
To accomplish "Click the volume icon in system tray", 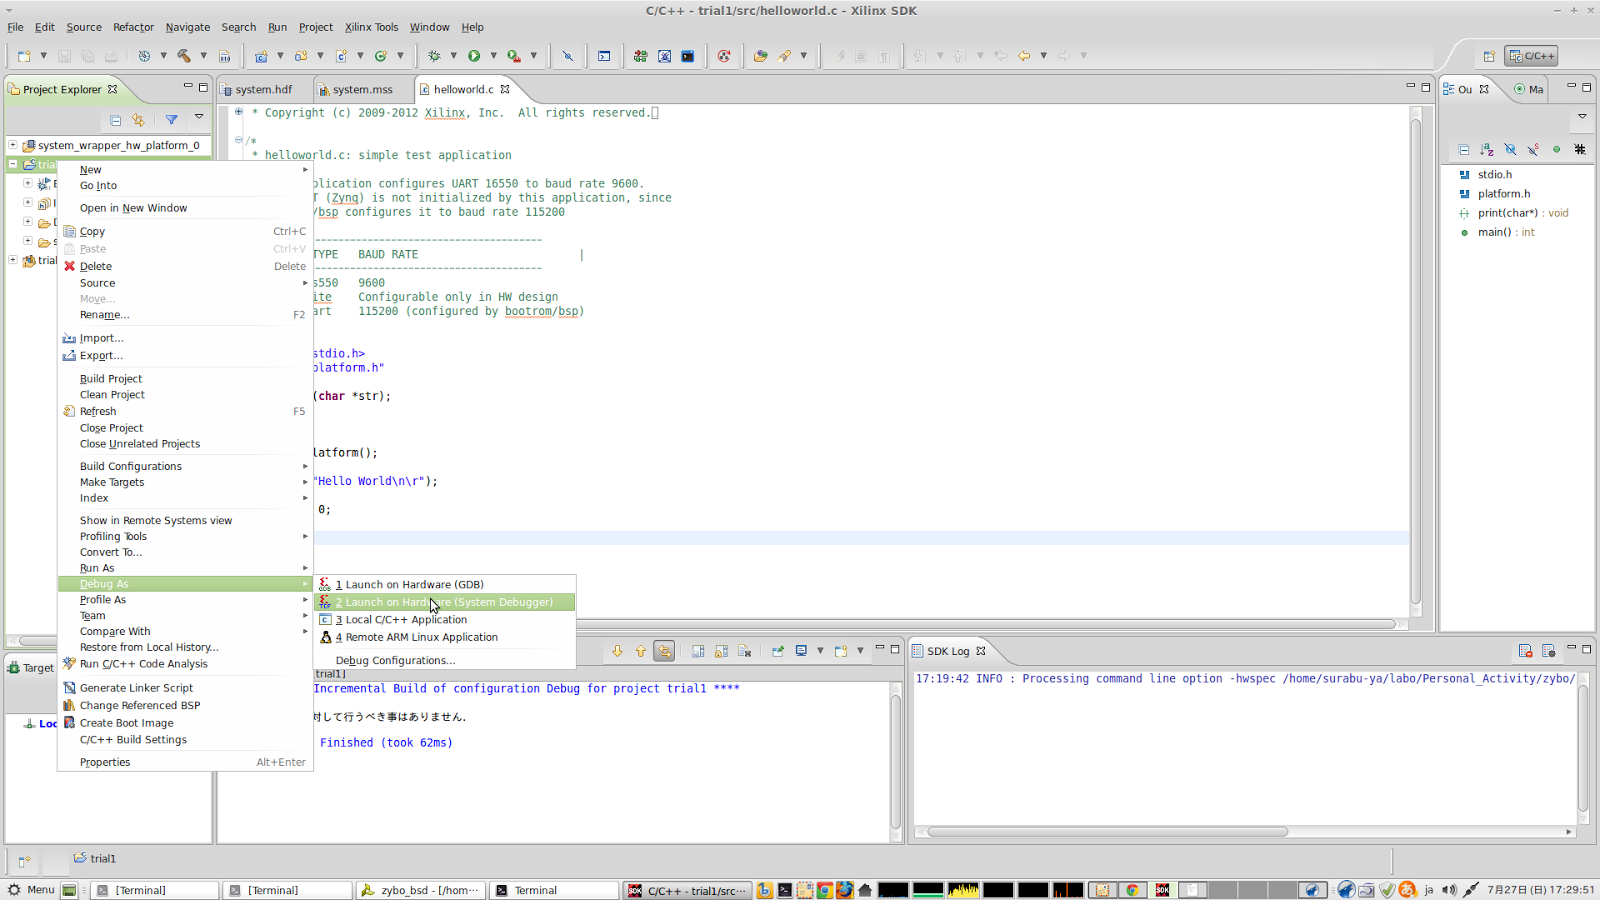I will point(1449,890).
